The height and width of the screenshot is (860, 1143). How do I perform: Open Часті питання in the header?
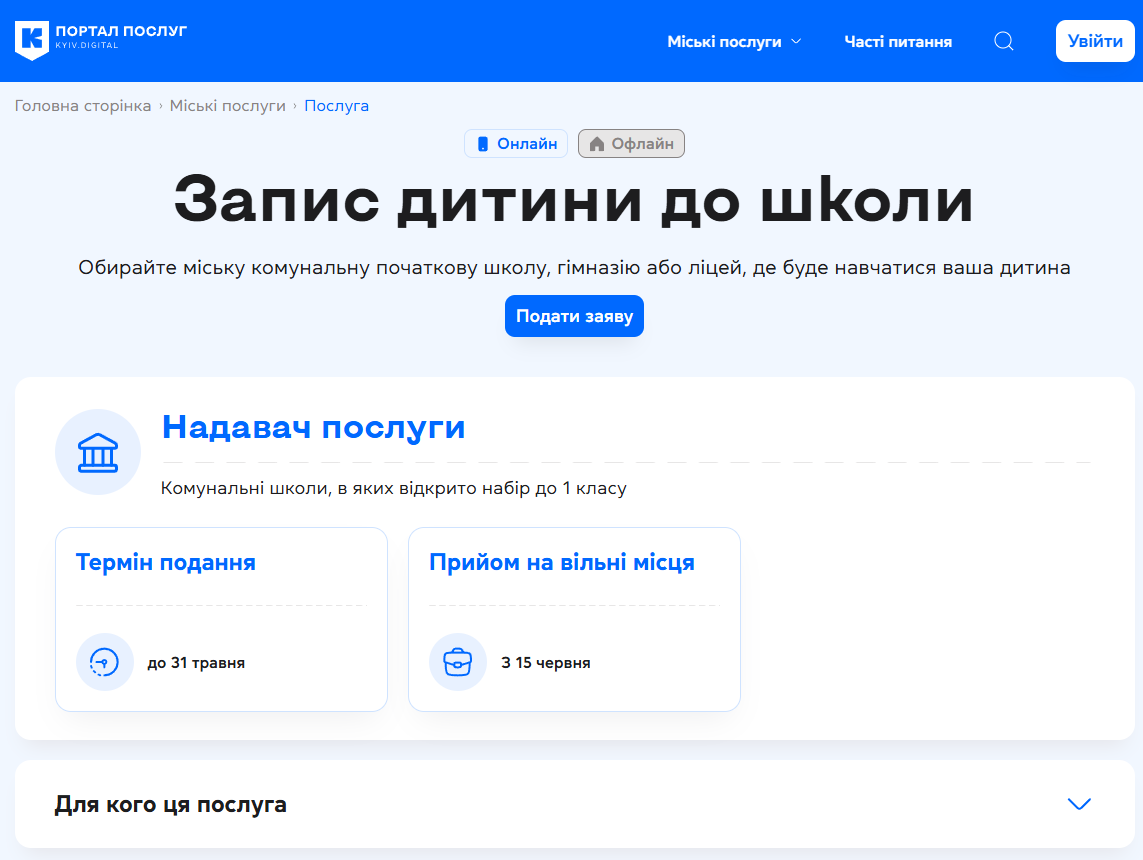point(898,42)
